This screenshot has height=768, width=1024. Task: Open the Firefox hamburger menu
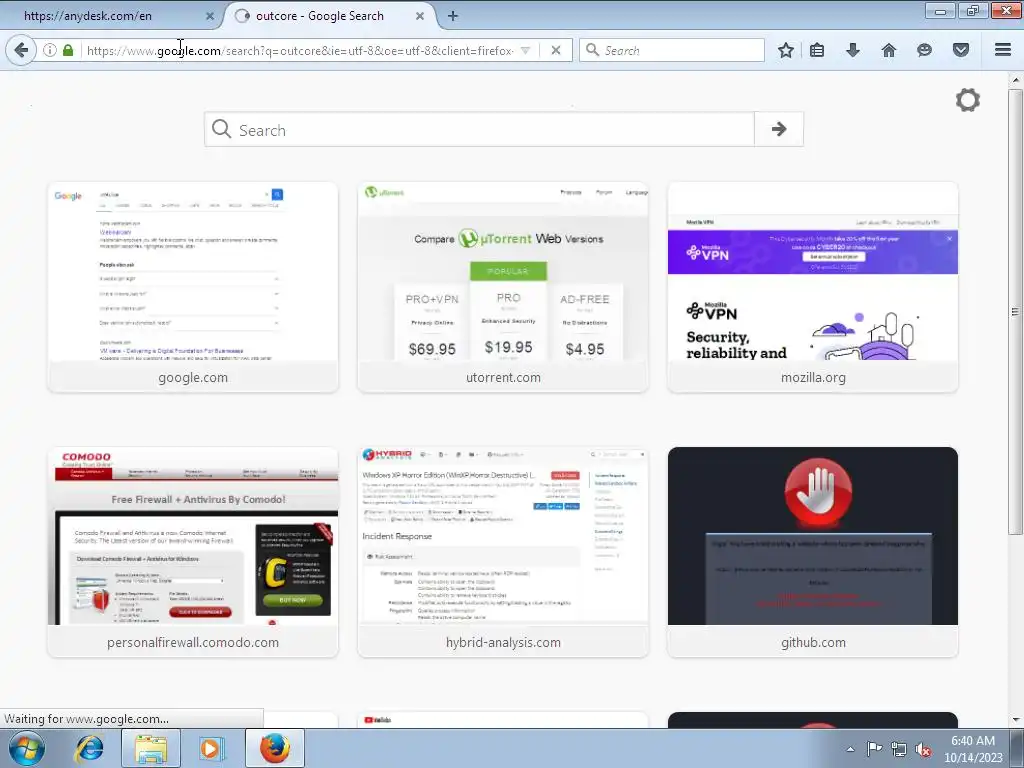[1003, 50]
